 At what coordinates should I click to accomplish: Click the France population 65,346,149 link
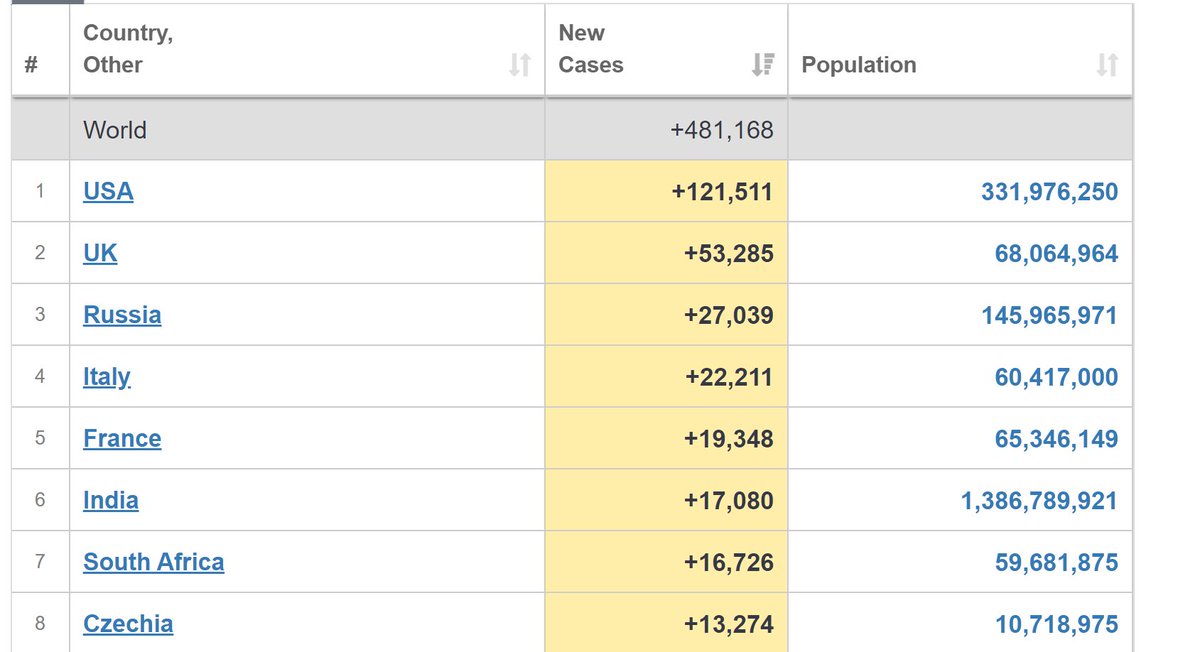coord(1056,439)
